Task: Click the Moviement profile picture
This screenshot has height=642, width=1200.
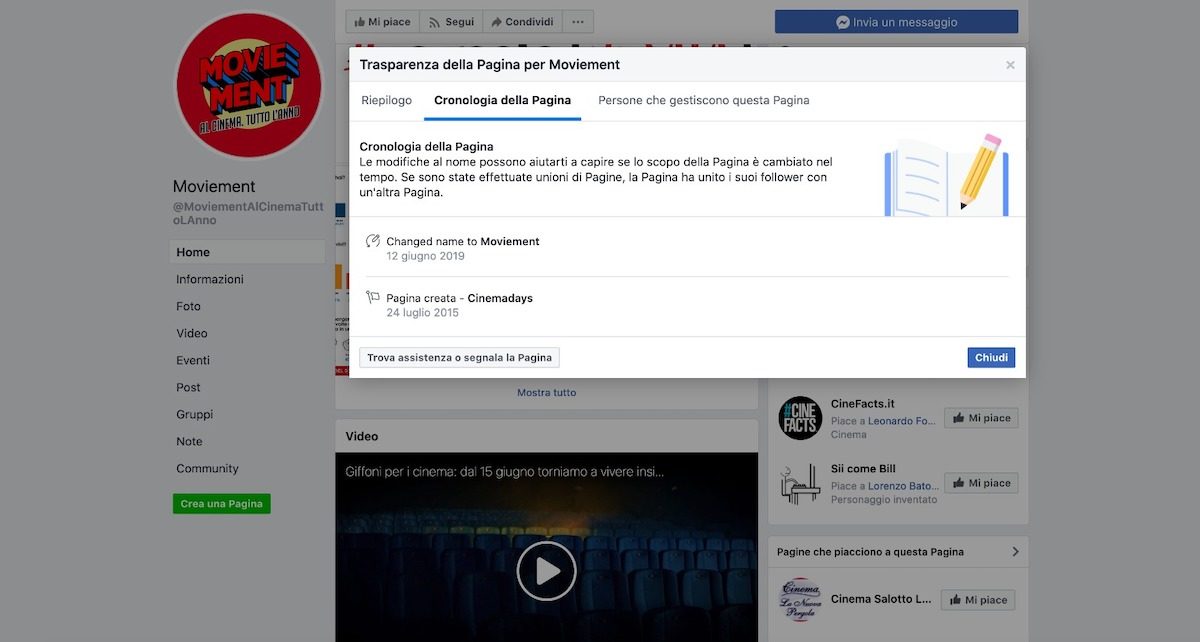Action: point(248,85)
